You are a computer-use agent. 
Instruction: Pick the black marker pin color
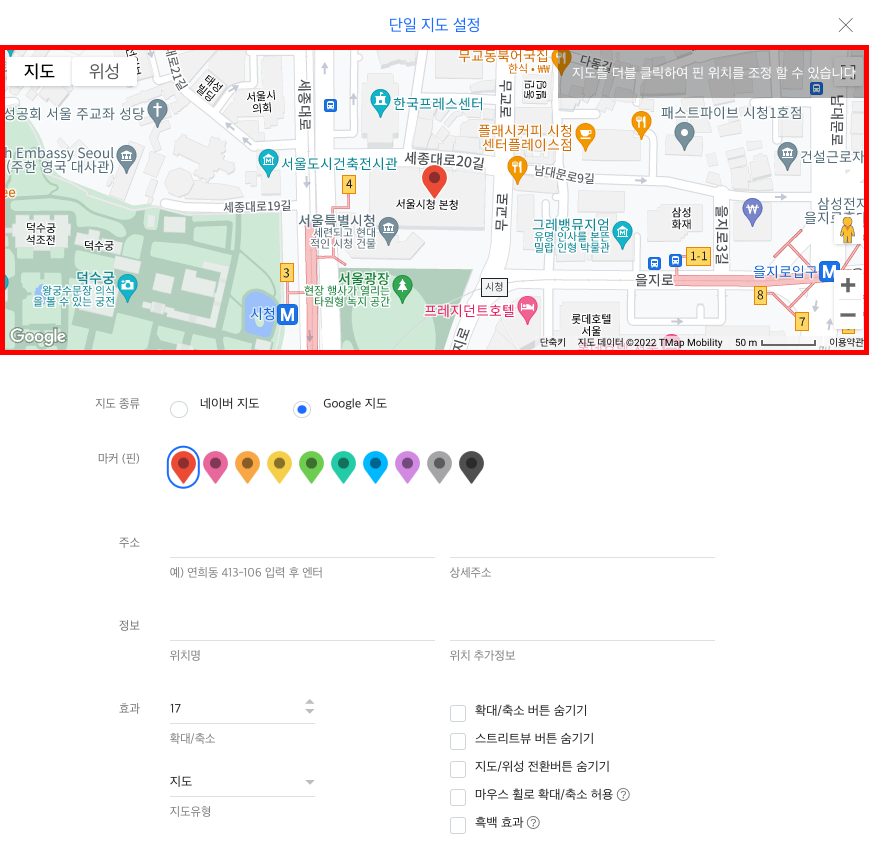(472, 467)
